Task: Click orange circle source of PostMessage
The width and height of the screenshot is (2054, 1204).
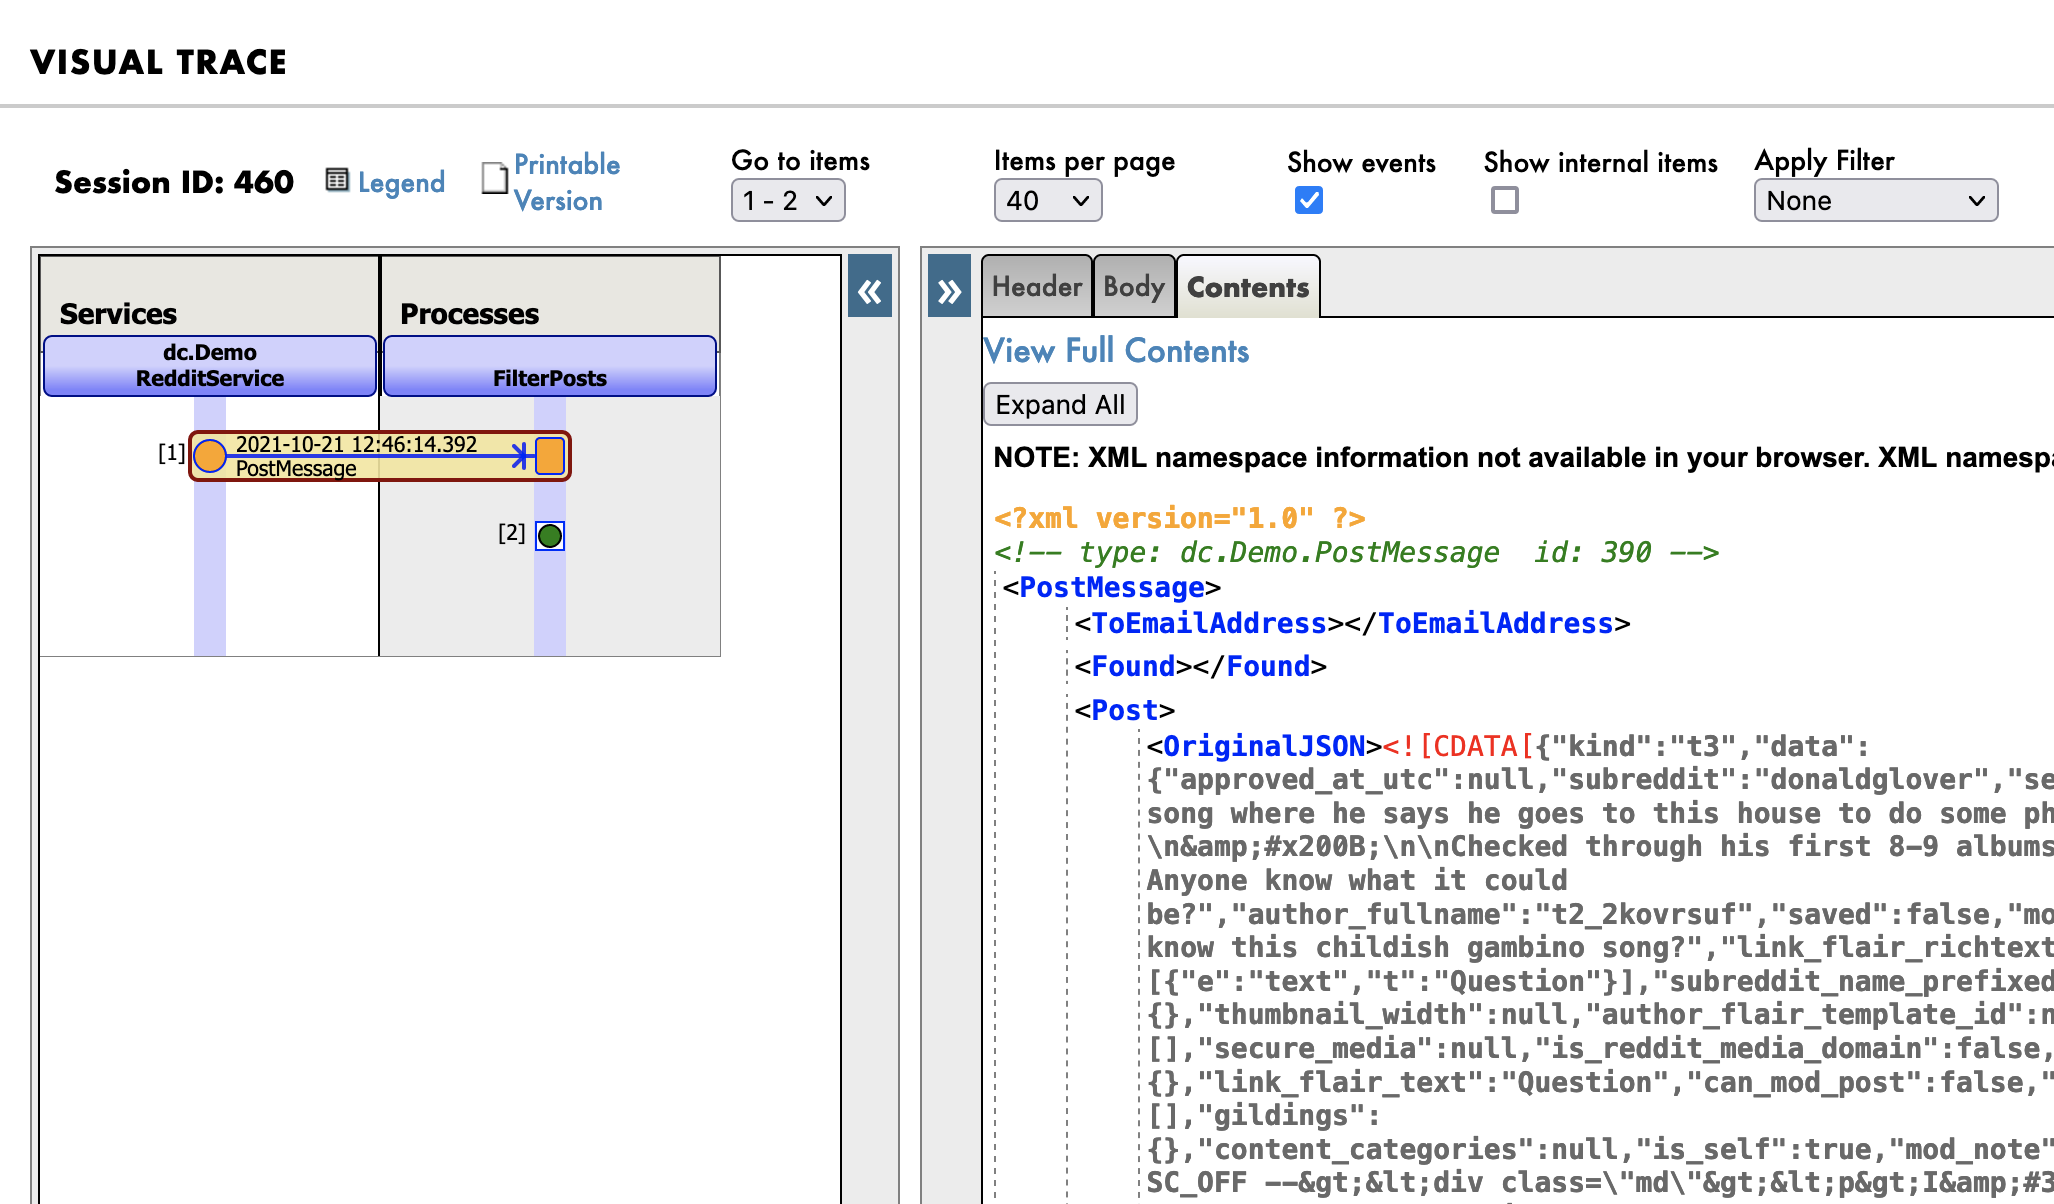Action: [209, 456]
